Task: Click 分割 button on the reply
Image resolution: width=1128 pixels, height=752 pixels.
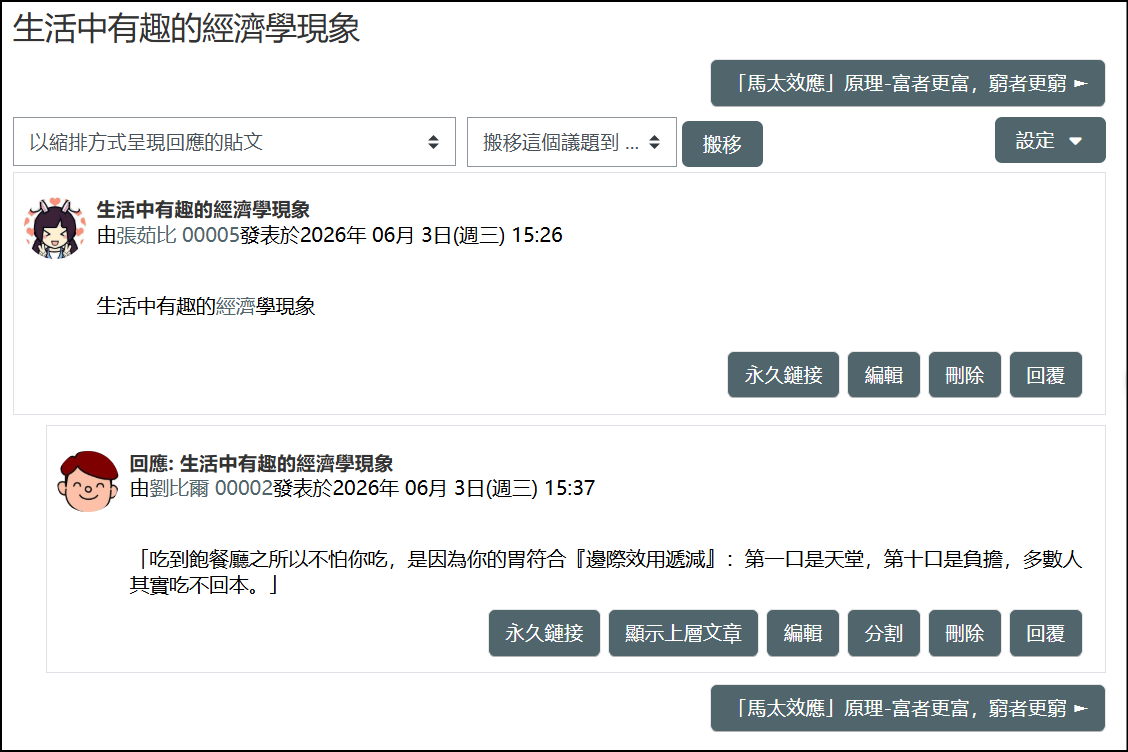Action: (883, 633)
